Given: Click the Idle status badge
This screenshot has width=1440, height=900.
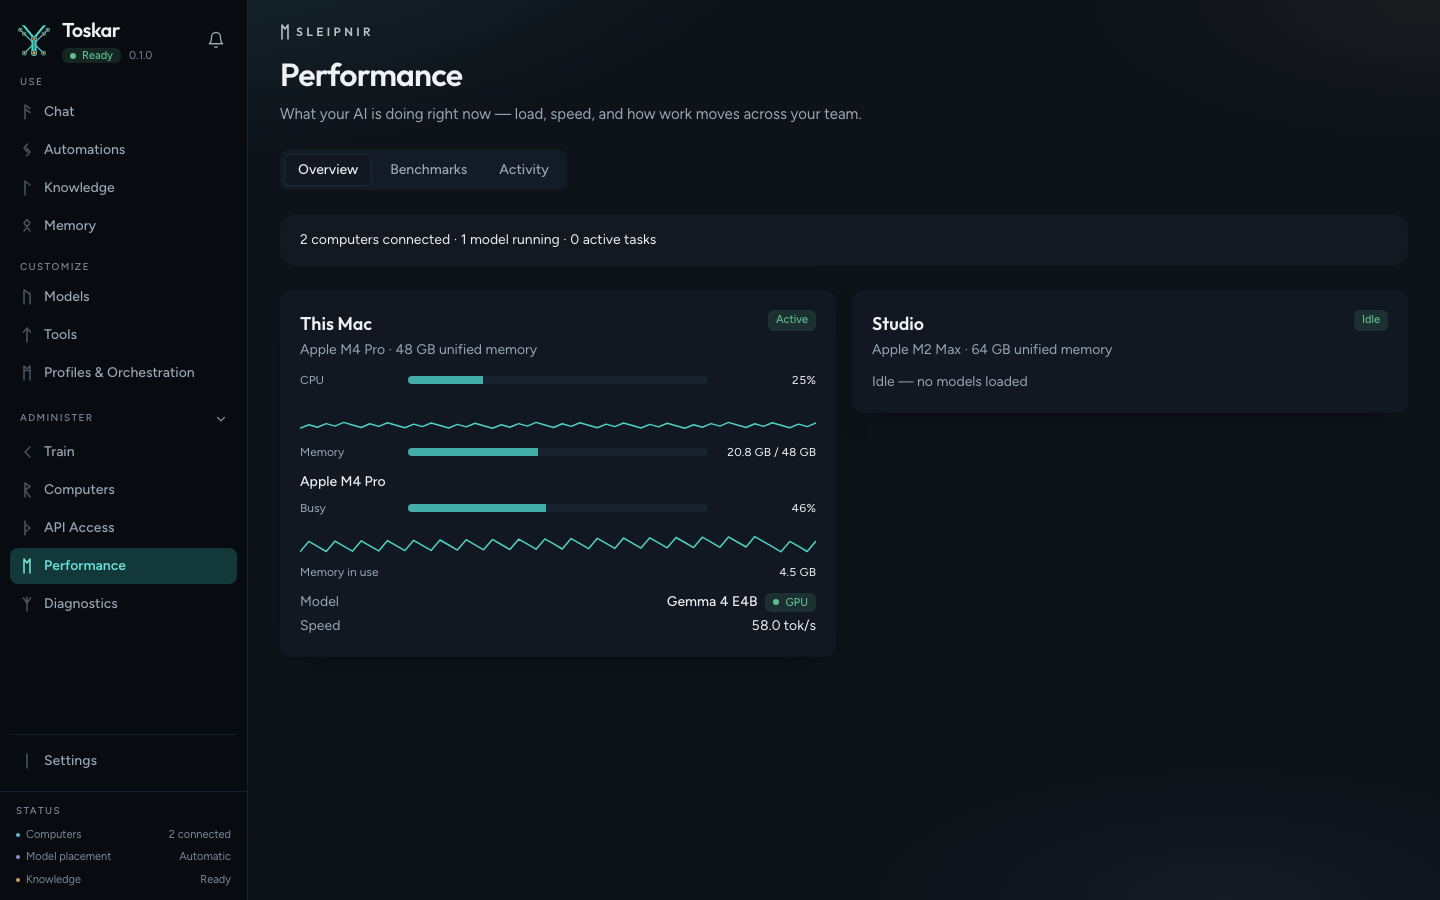Looking at the screenshot, I should click(1371, 320).
